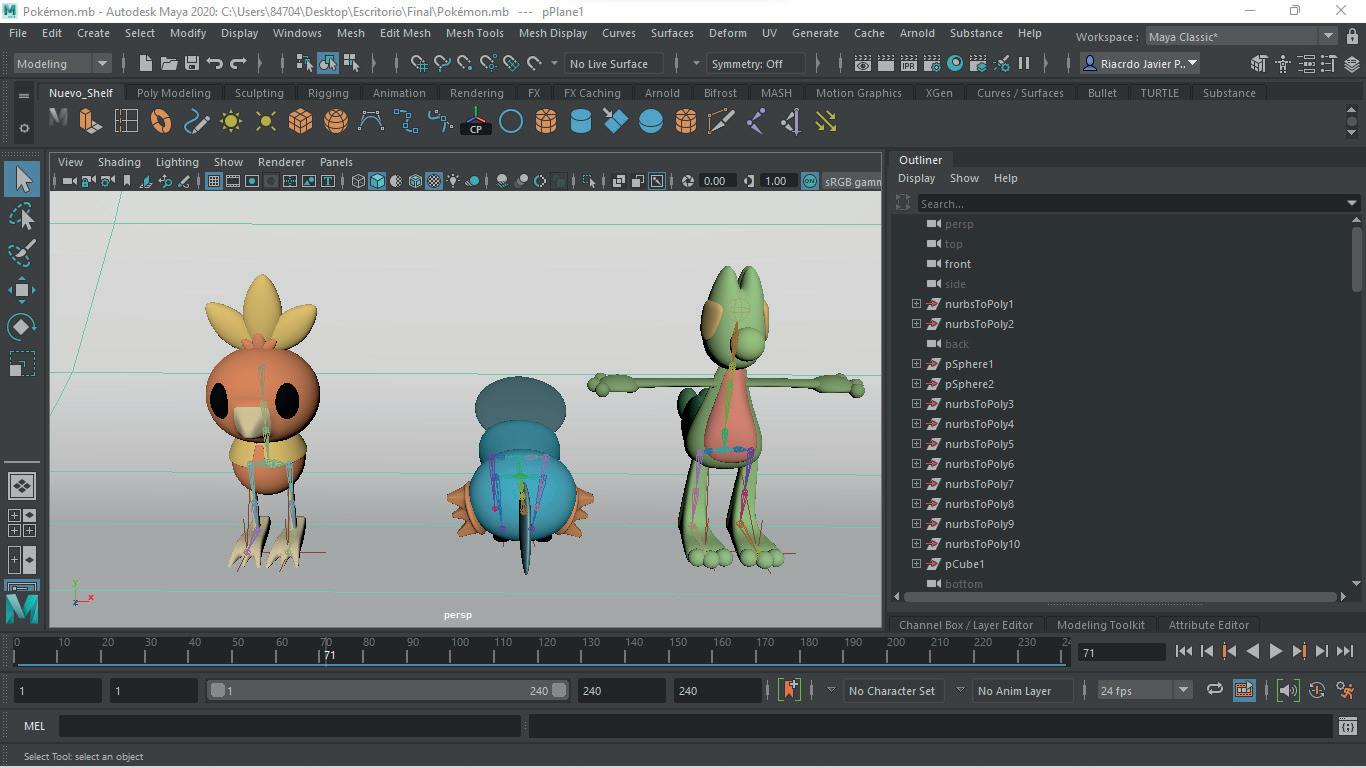Open the Riacrdo Javier account menu

[x=1140, y=63]
